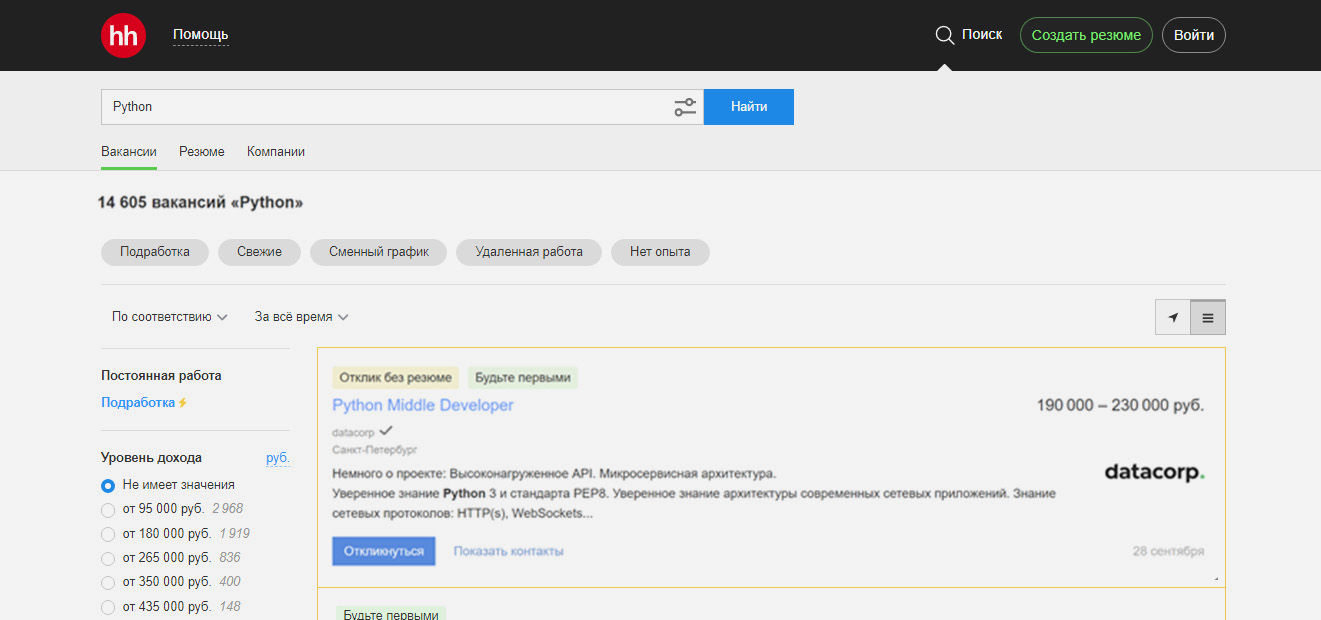
Task: Select income 'от 265 000 руб.'
Action: (x=108, y=558)
